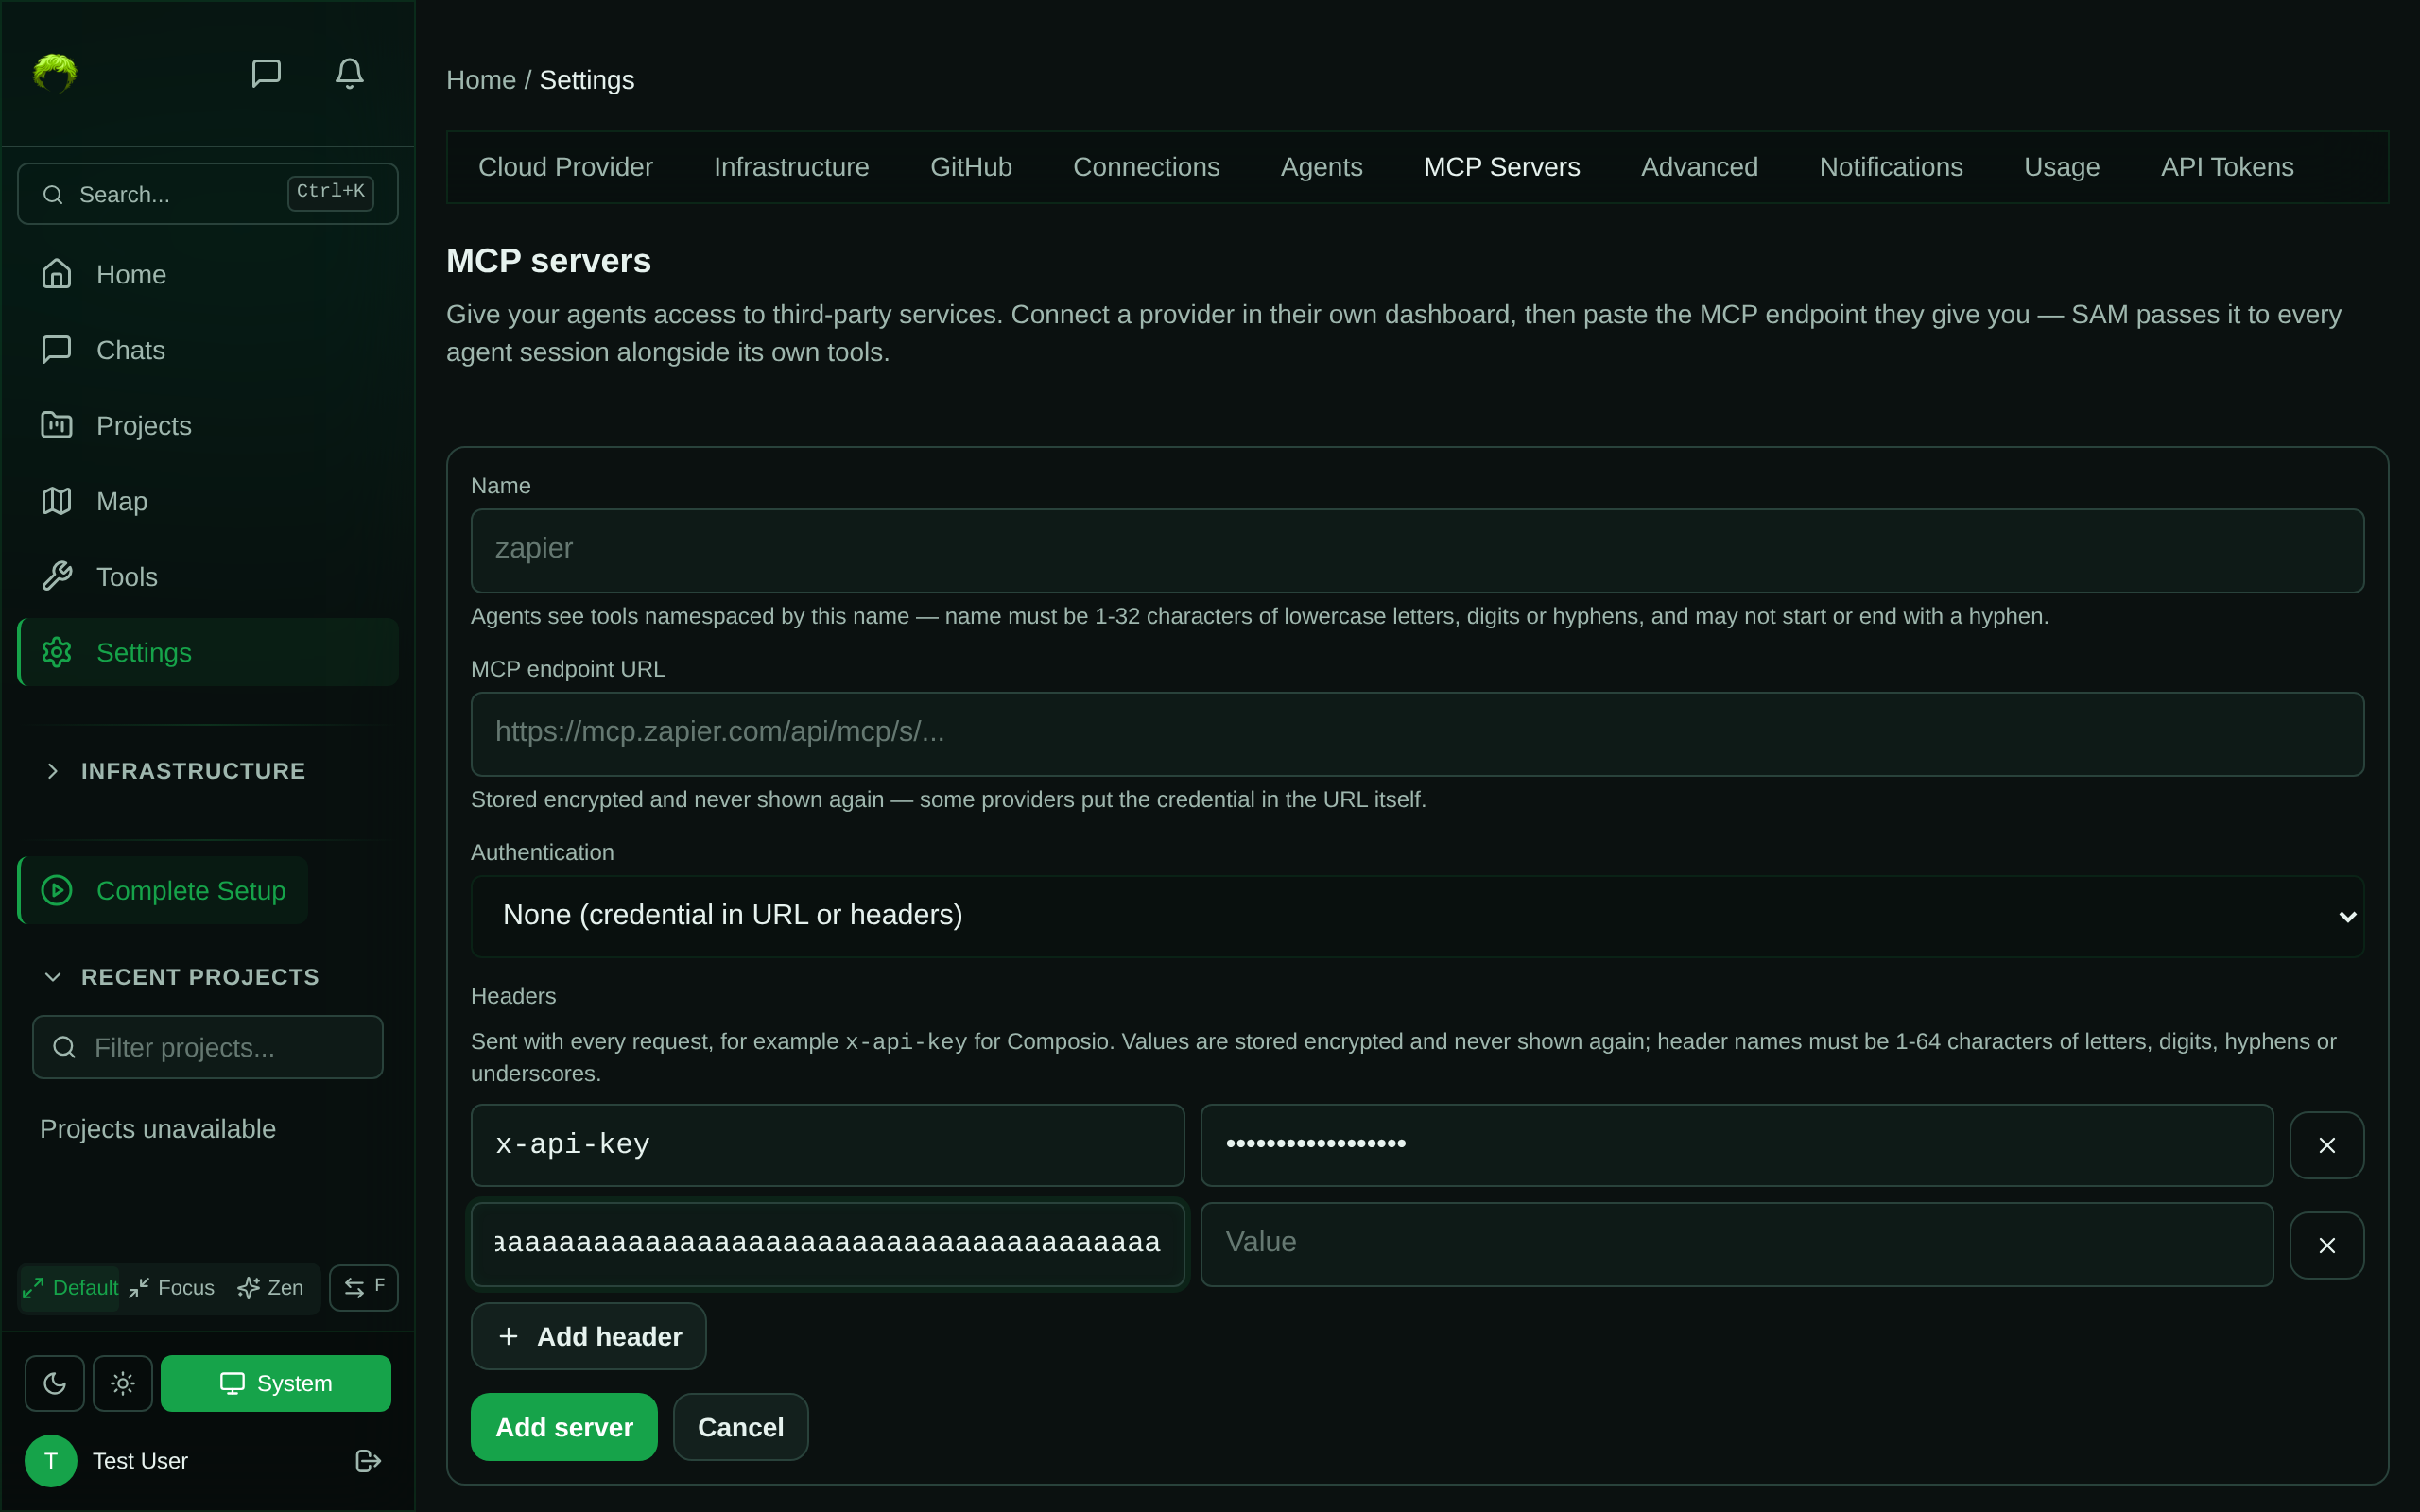Click the Filter projects field
2420x1512 pixels.
tap(208, 1047)
